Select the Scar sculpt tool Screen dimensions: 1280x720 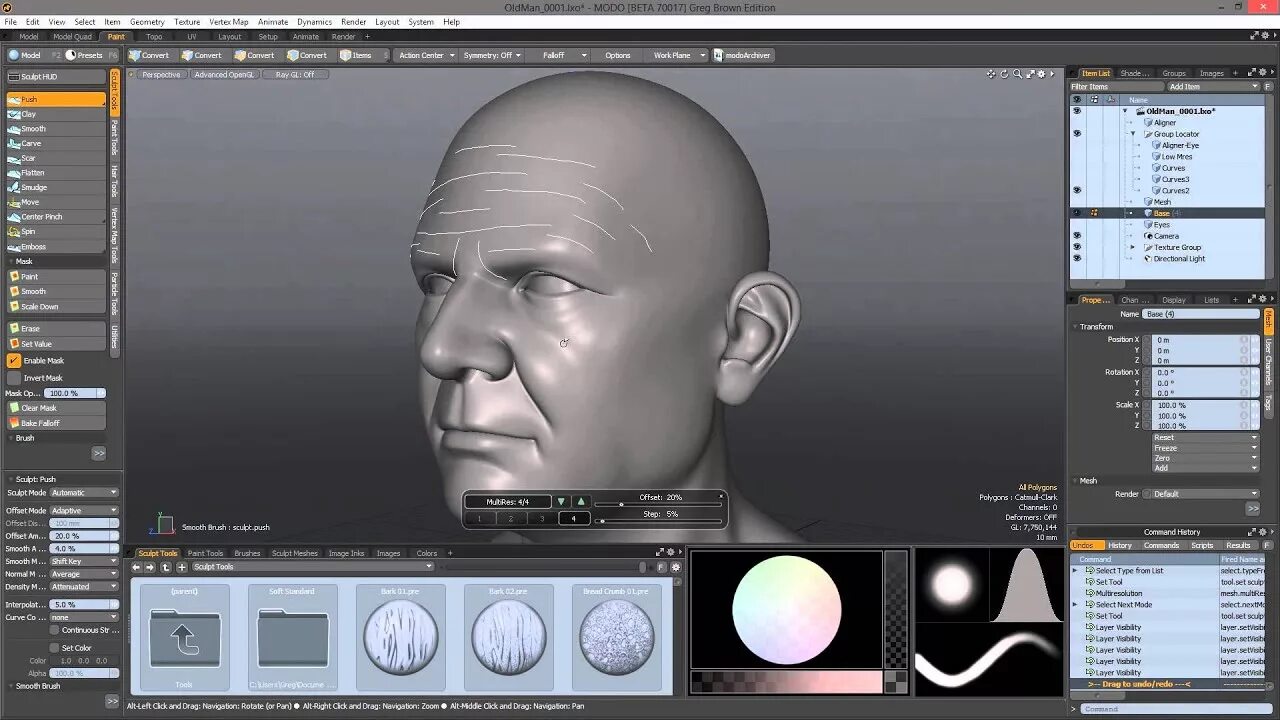[56, 158]
